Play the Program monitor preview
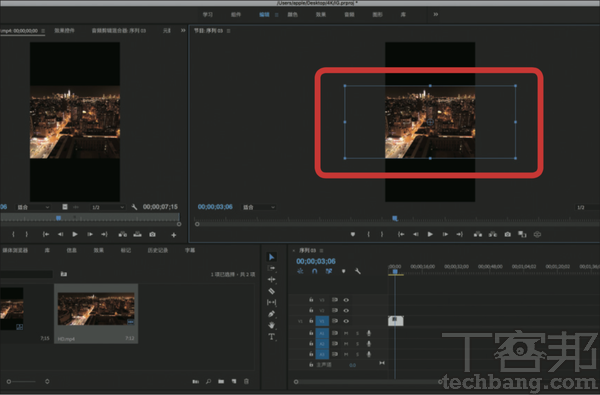Viewport: 600px width, 395px height. 430,234
